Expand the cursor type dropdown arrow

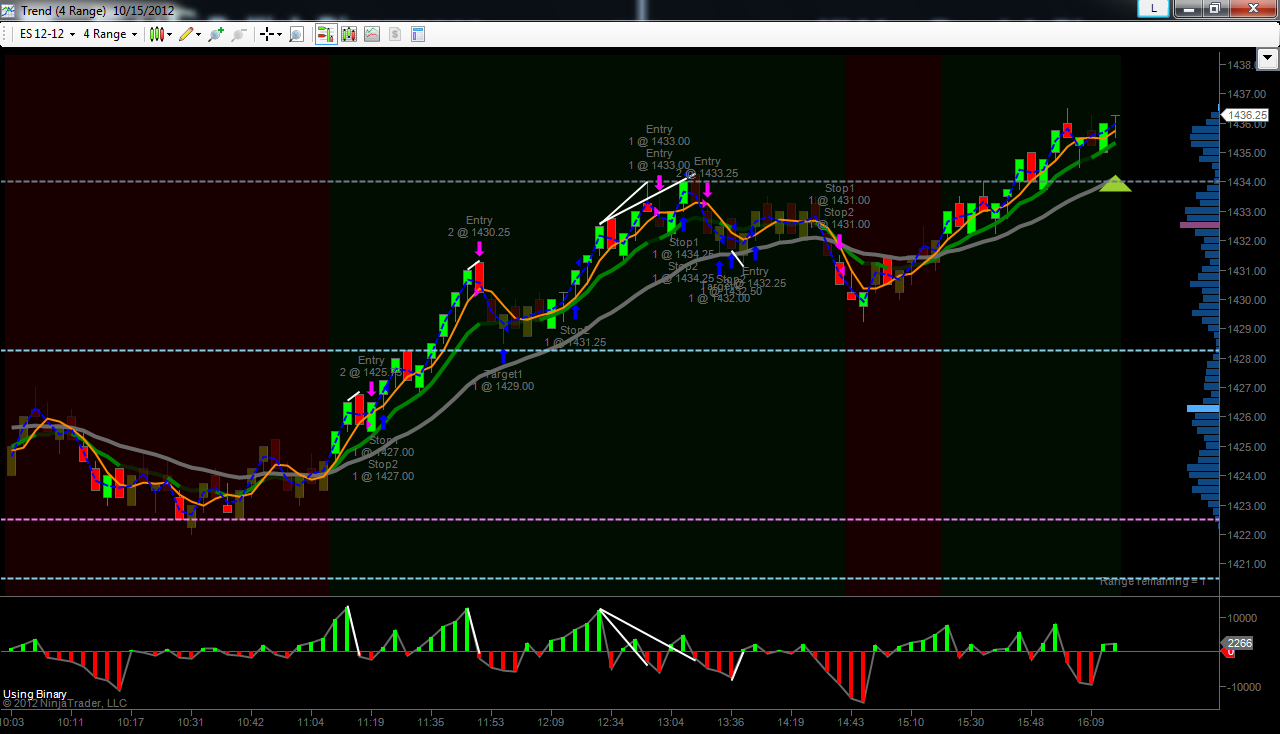click(280, 34)
